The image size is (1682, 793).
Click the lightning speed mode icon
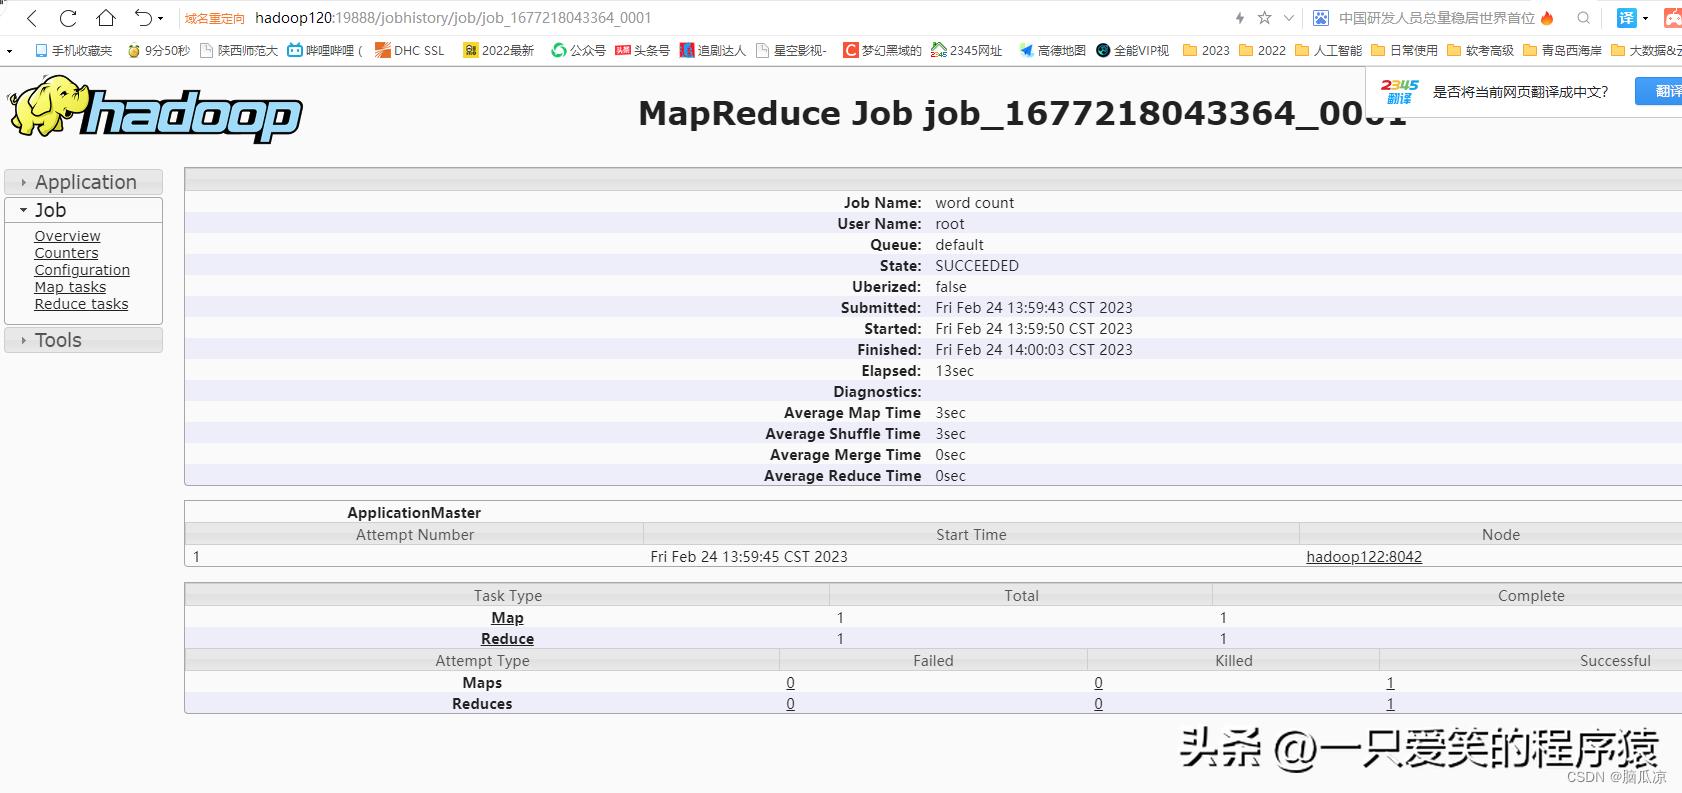(1240, 18)
